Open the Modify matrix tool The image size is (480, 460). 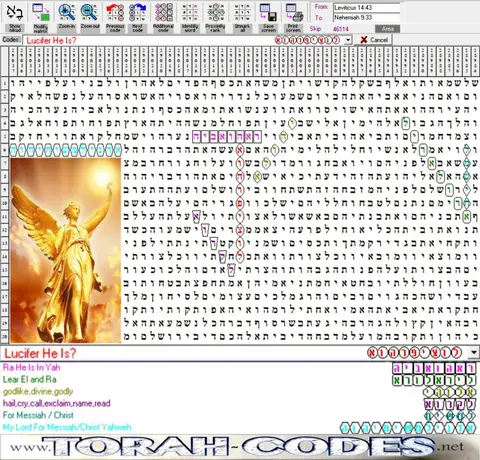pyautogui.click(x=41, y=12)
